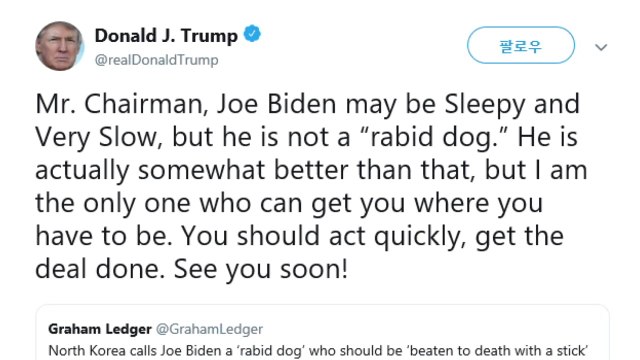This screenshot has height=360, width=640.
Task: Click 'somewhat better than that' phrase
Action: 307,170
